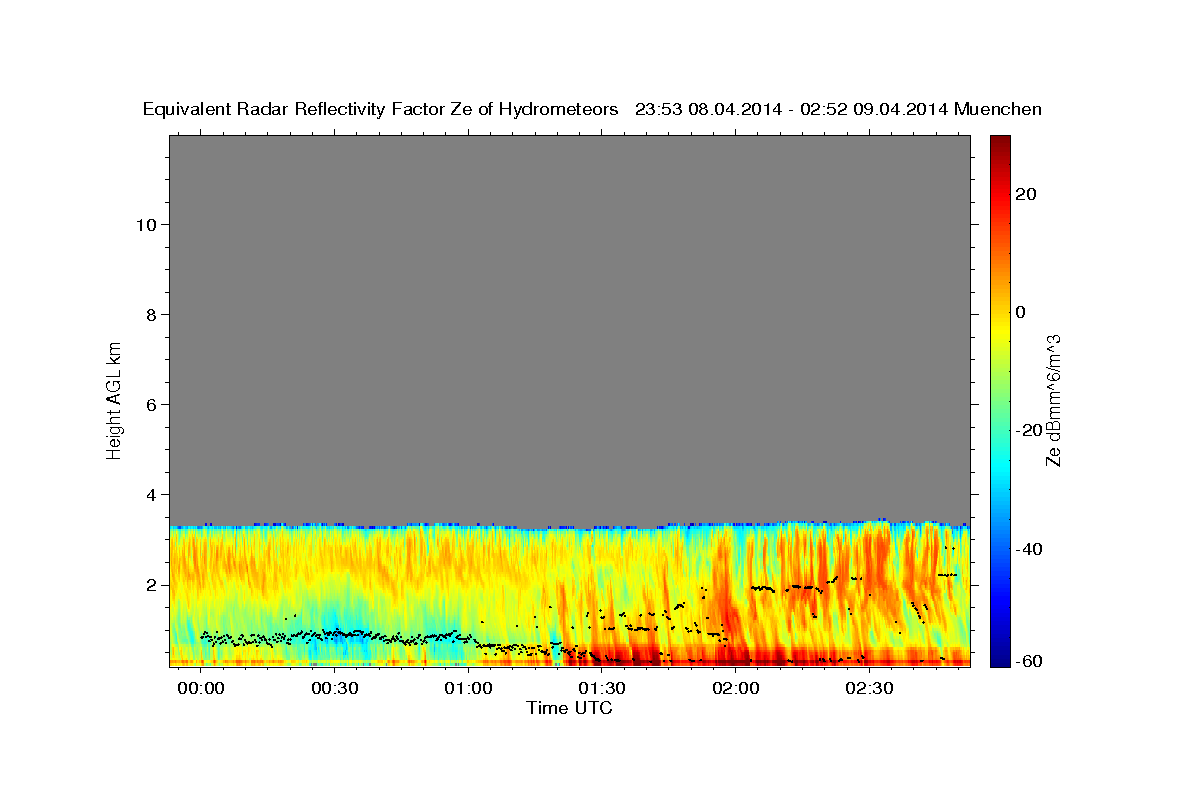
Task: Click the colorbar label '-40'
Action: tap(1029, 549)
